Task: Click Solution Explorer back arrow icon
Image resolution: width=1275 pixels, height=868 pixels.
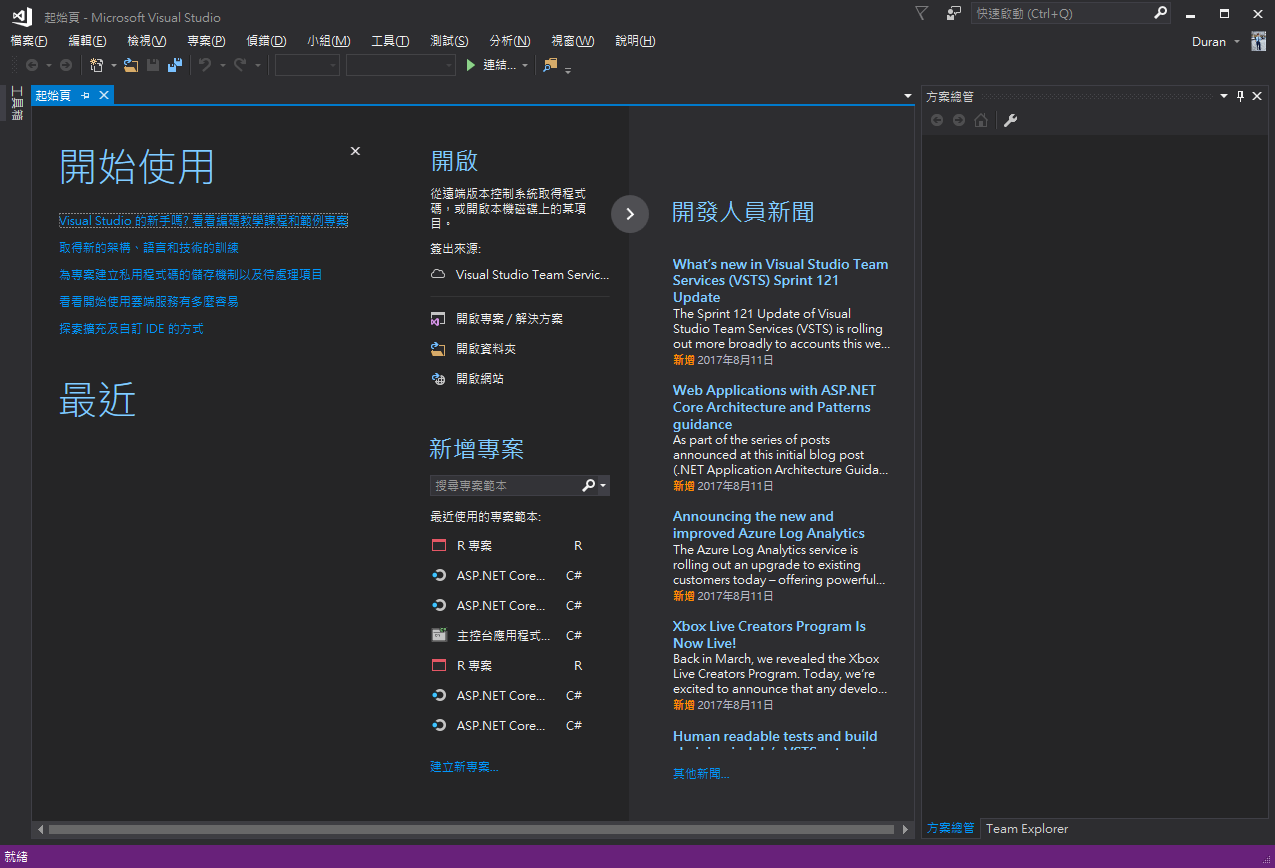Action: (937, 120)
